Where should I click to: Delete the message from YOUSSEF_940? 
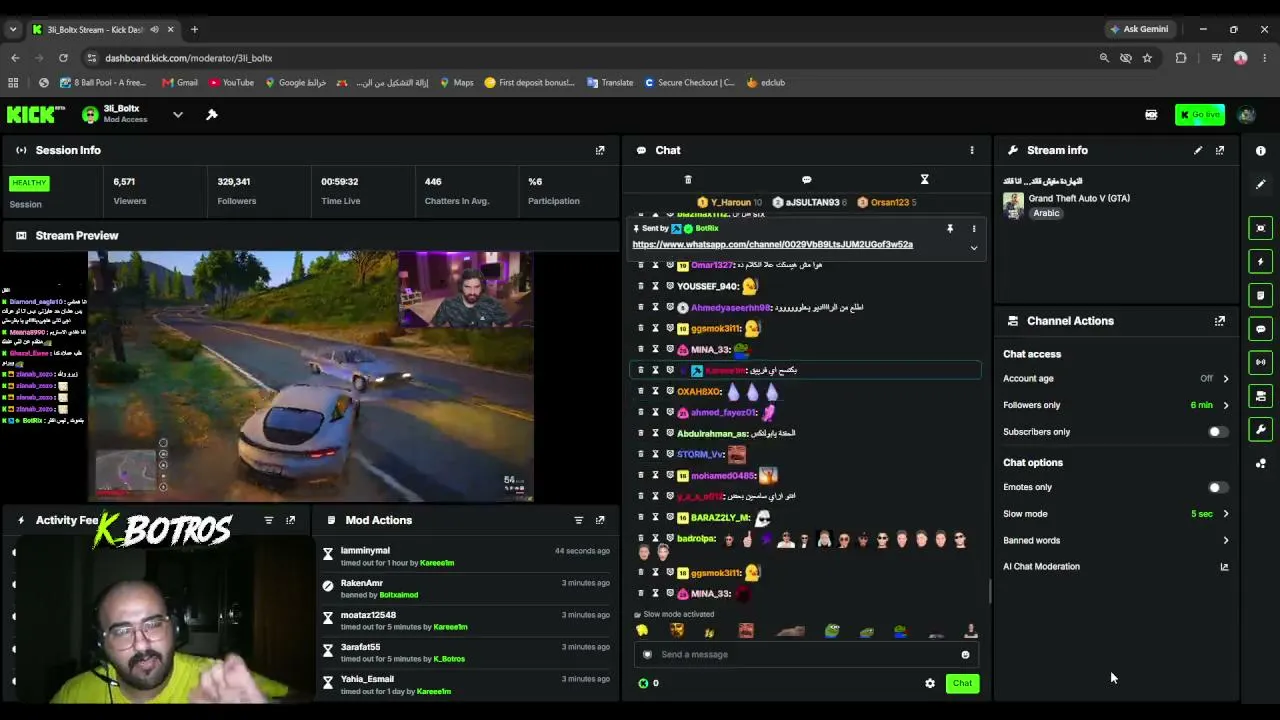tap(641, 286)
